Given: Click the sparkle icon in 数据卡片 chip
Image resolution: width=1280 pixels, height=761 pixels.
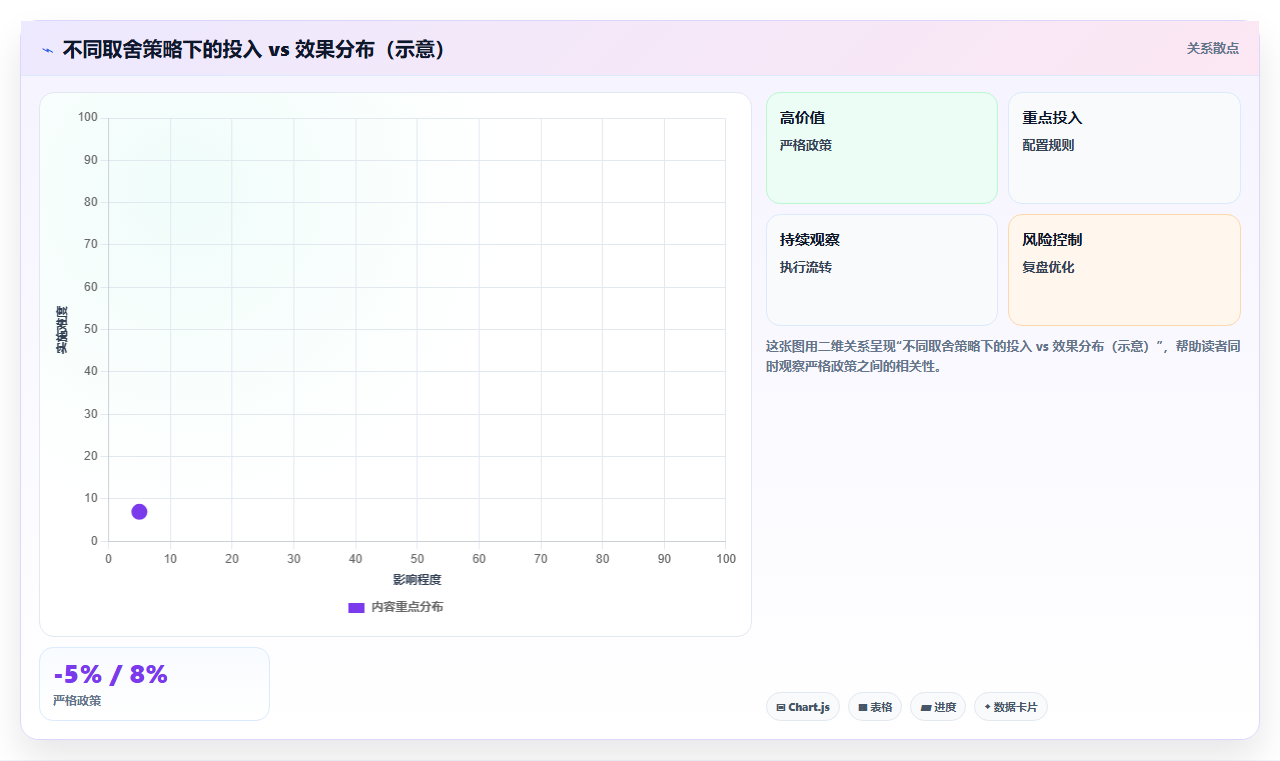Looking at the screenshot, I should tap(988, 707).
